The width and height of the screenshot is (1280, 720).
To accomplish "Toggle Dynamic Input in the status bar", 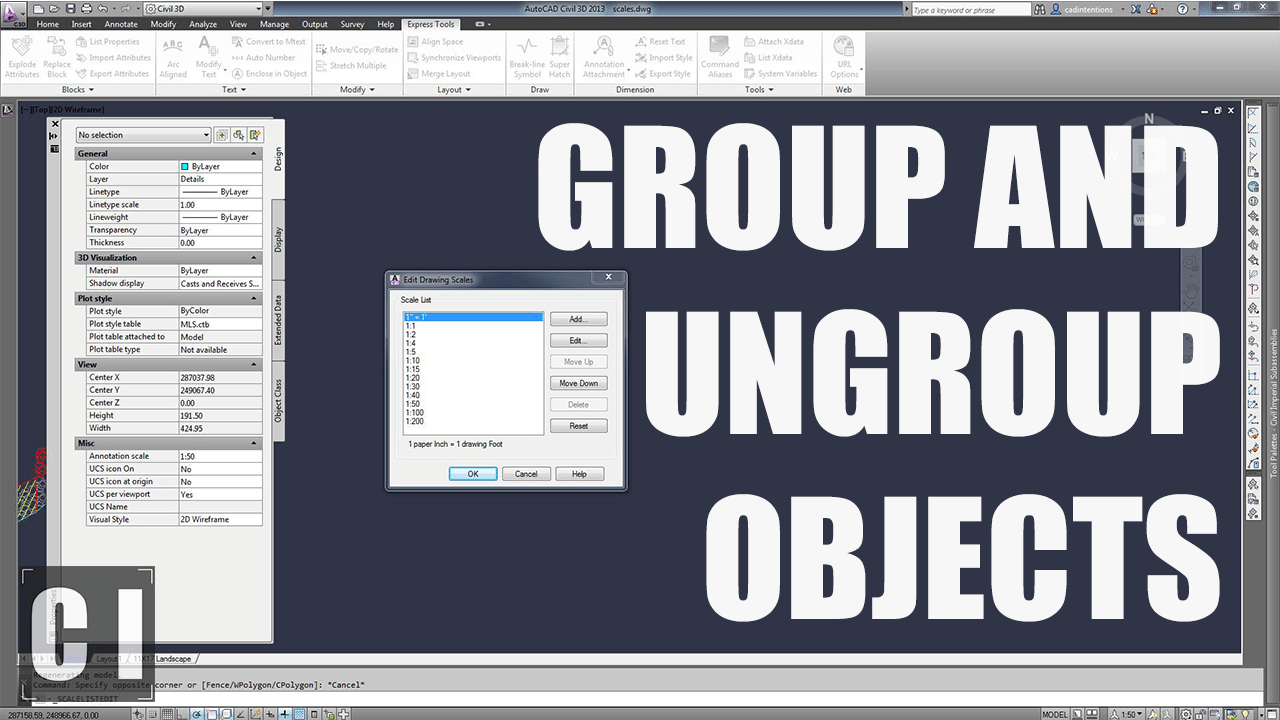I will point(269,714).
